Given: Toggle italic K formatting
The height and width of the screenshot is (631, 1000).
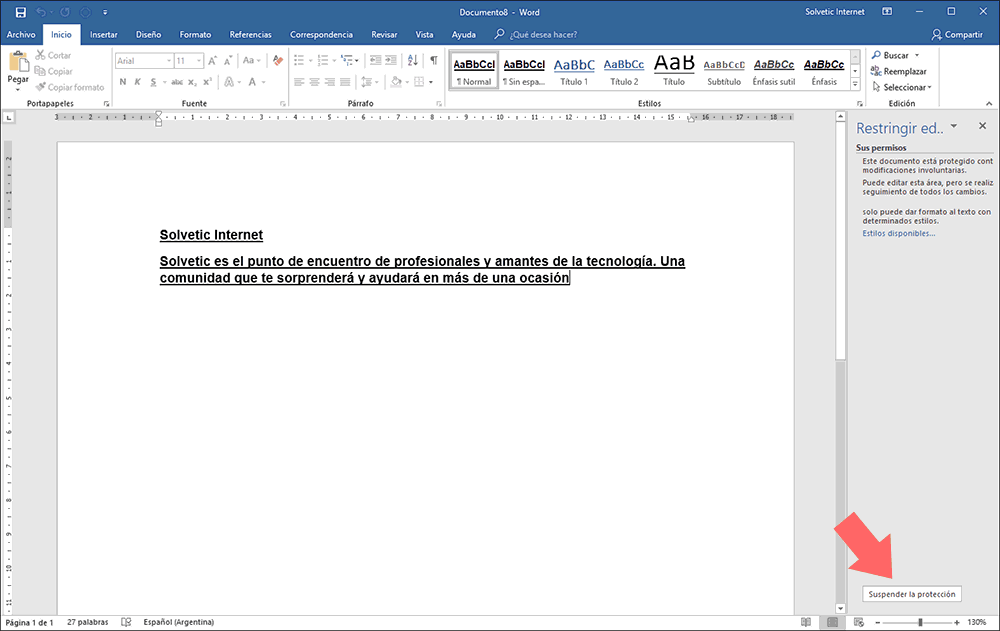Looking at the screenshot, I should pos(138,82).
